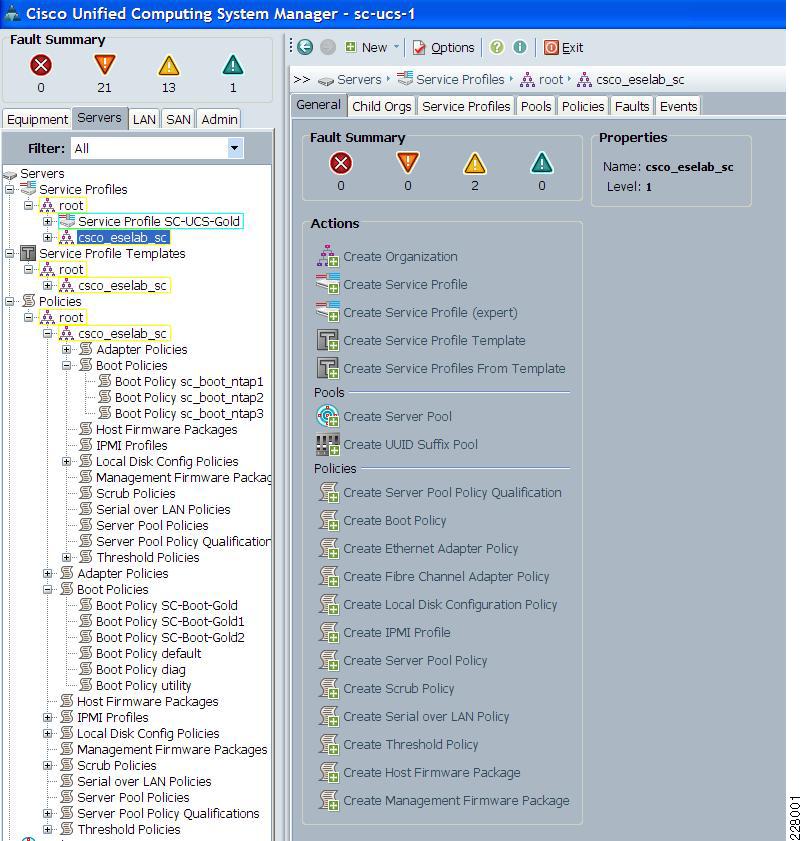Click the Exit toolbar button
The width and height of the screenshot is (802, 841).
pyautogui.click(x=563, y=48)
